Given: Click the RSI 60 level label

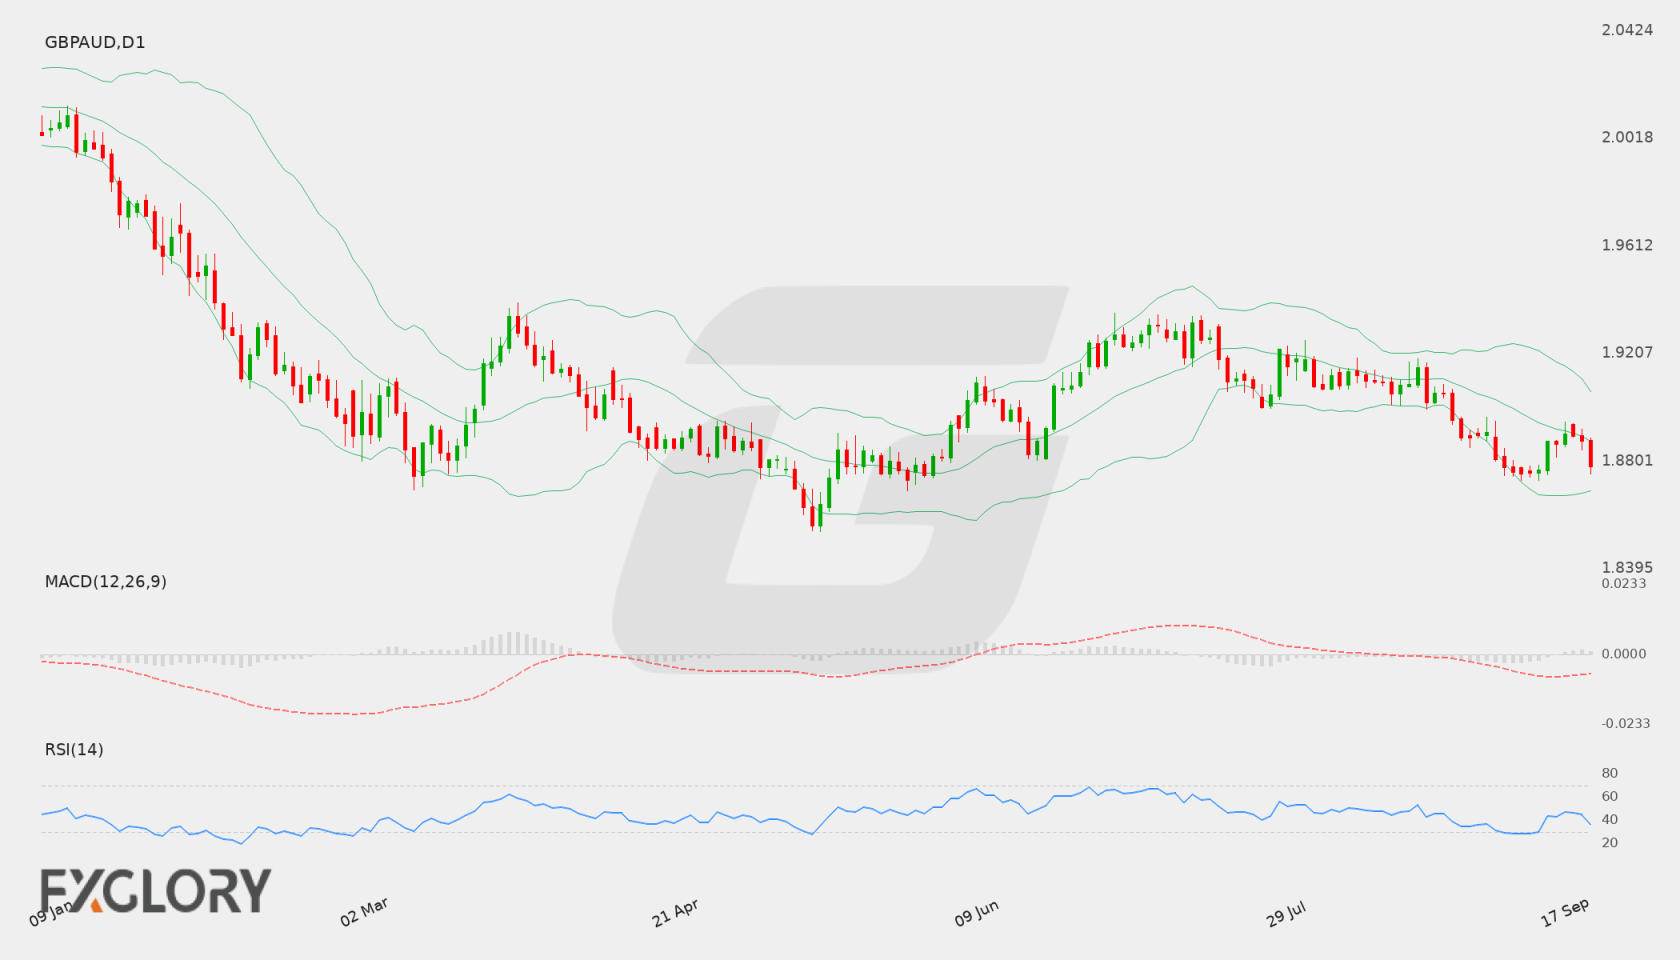Looking at the screenshot, I should [1610, 796].
